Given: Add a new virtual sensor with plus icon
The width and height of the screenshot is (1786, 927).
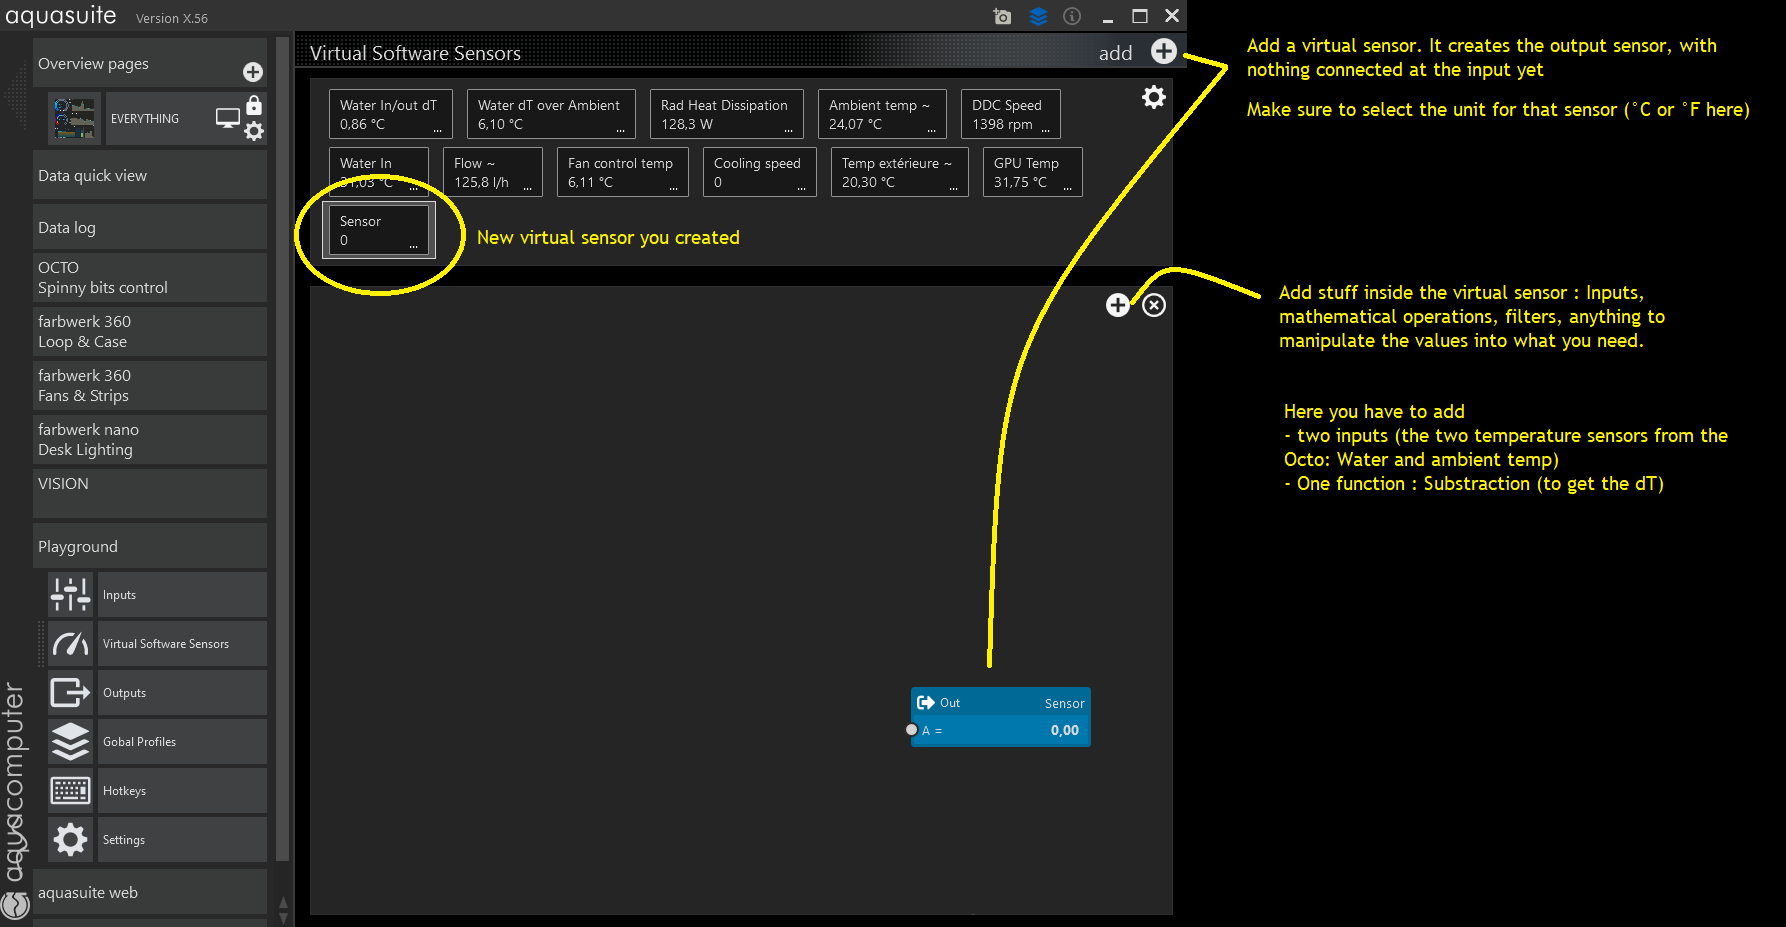Looking at the screenshot, I should pos(1163,51).
